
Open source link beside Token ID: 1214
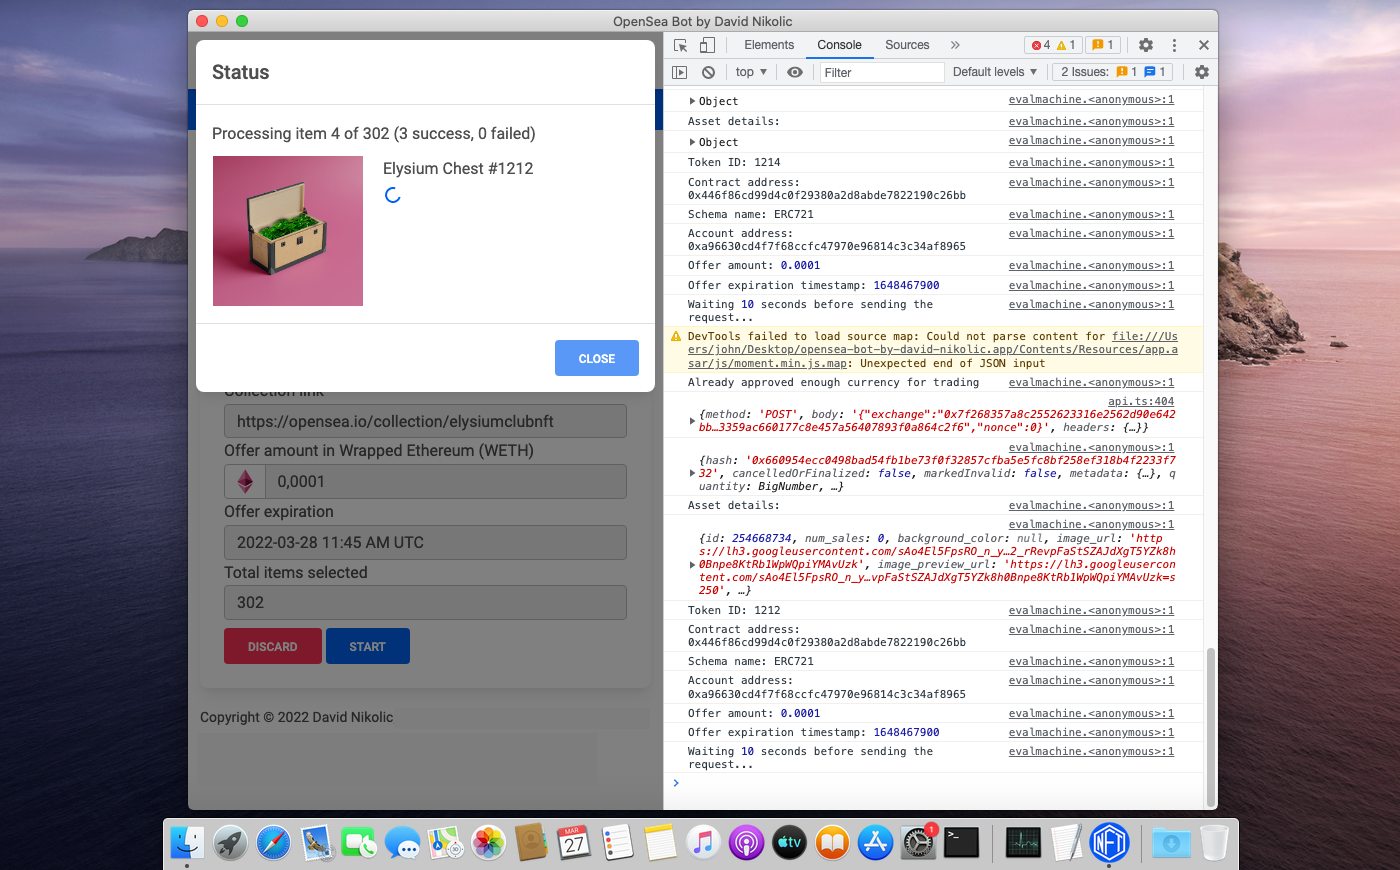pyautogui.click(x=1091, y=162)
